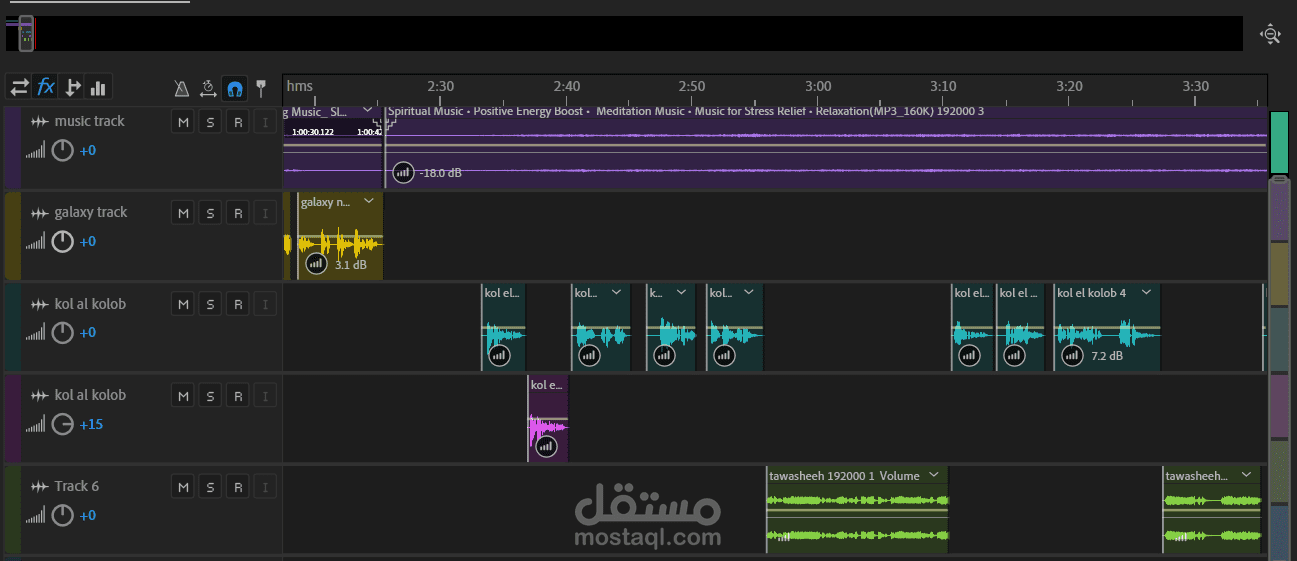Click the volume knob of galaxy track
Viewport: 1297px width, 561px height.
click(x=62, y=242)
